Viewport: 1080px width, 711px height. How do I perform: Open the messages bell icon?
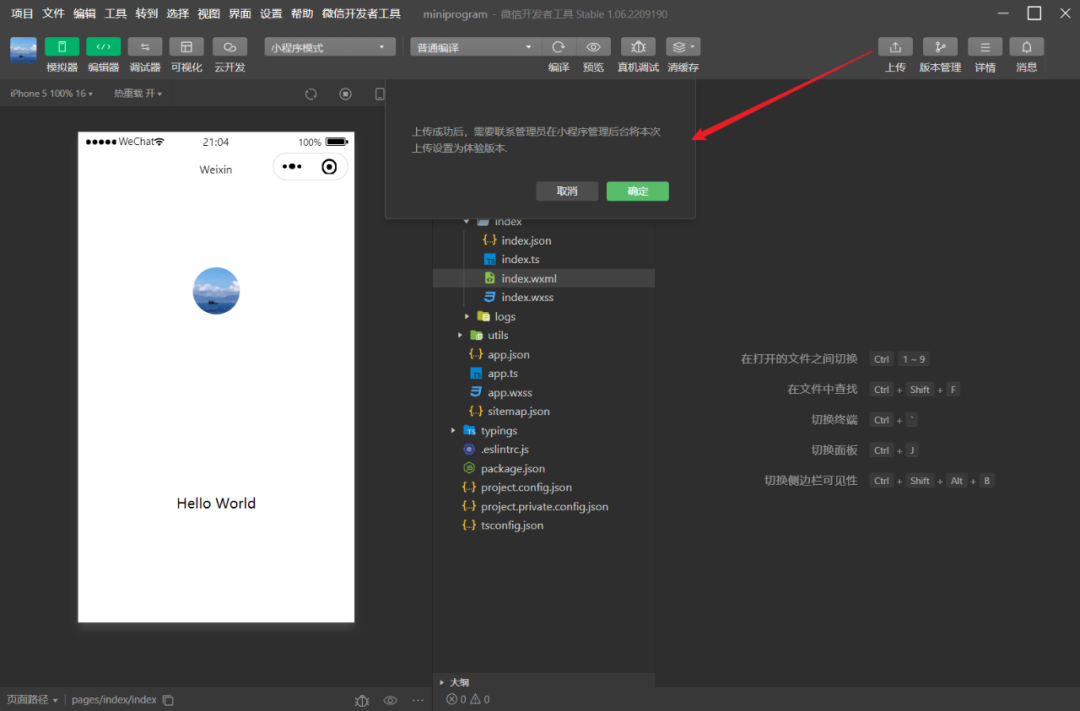click(1026, 47)
